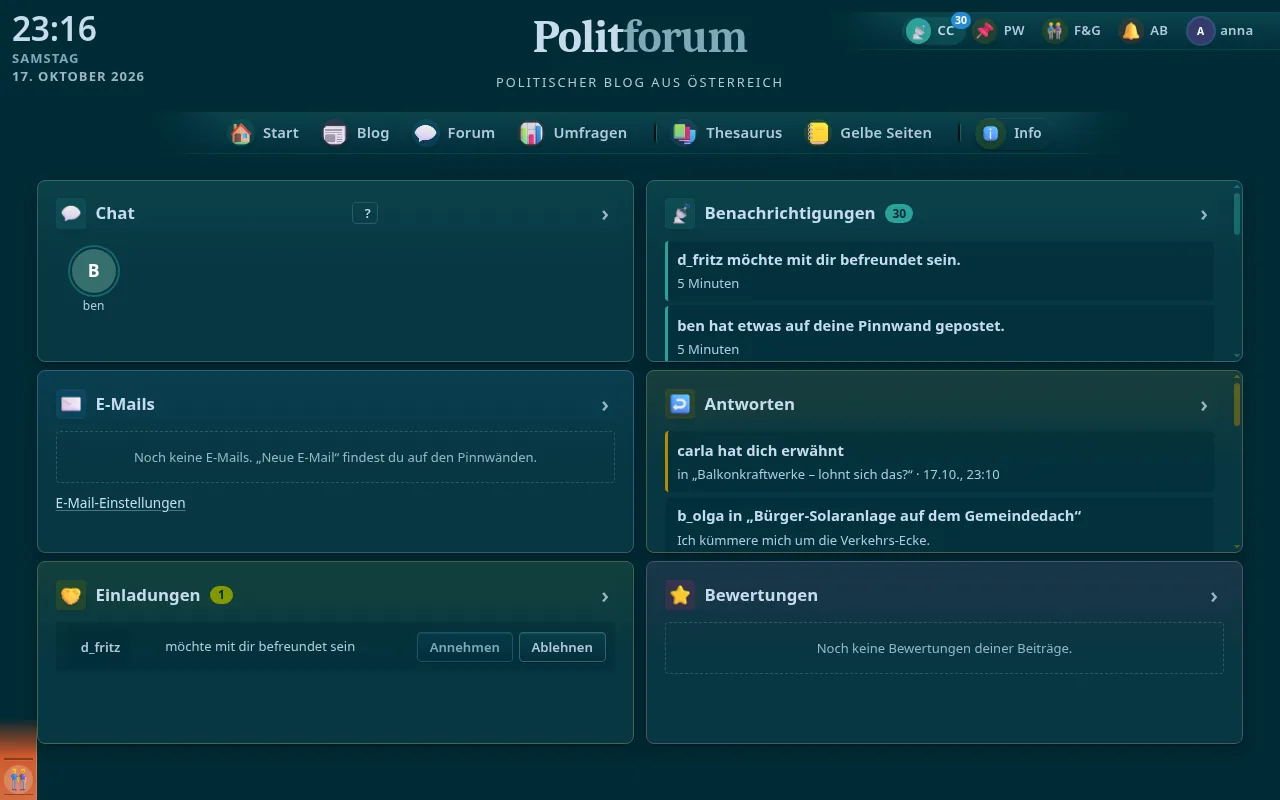Viewport: 1280px width, 800px height.
Task: Open anna's user avatar
Action: coord(1200,31)
